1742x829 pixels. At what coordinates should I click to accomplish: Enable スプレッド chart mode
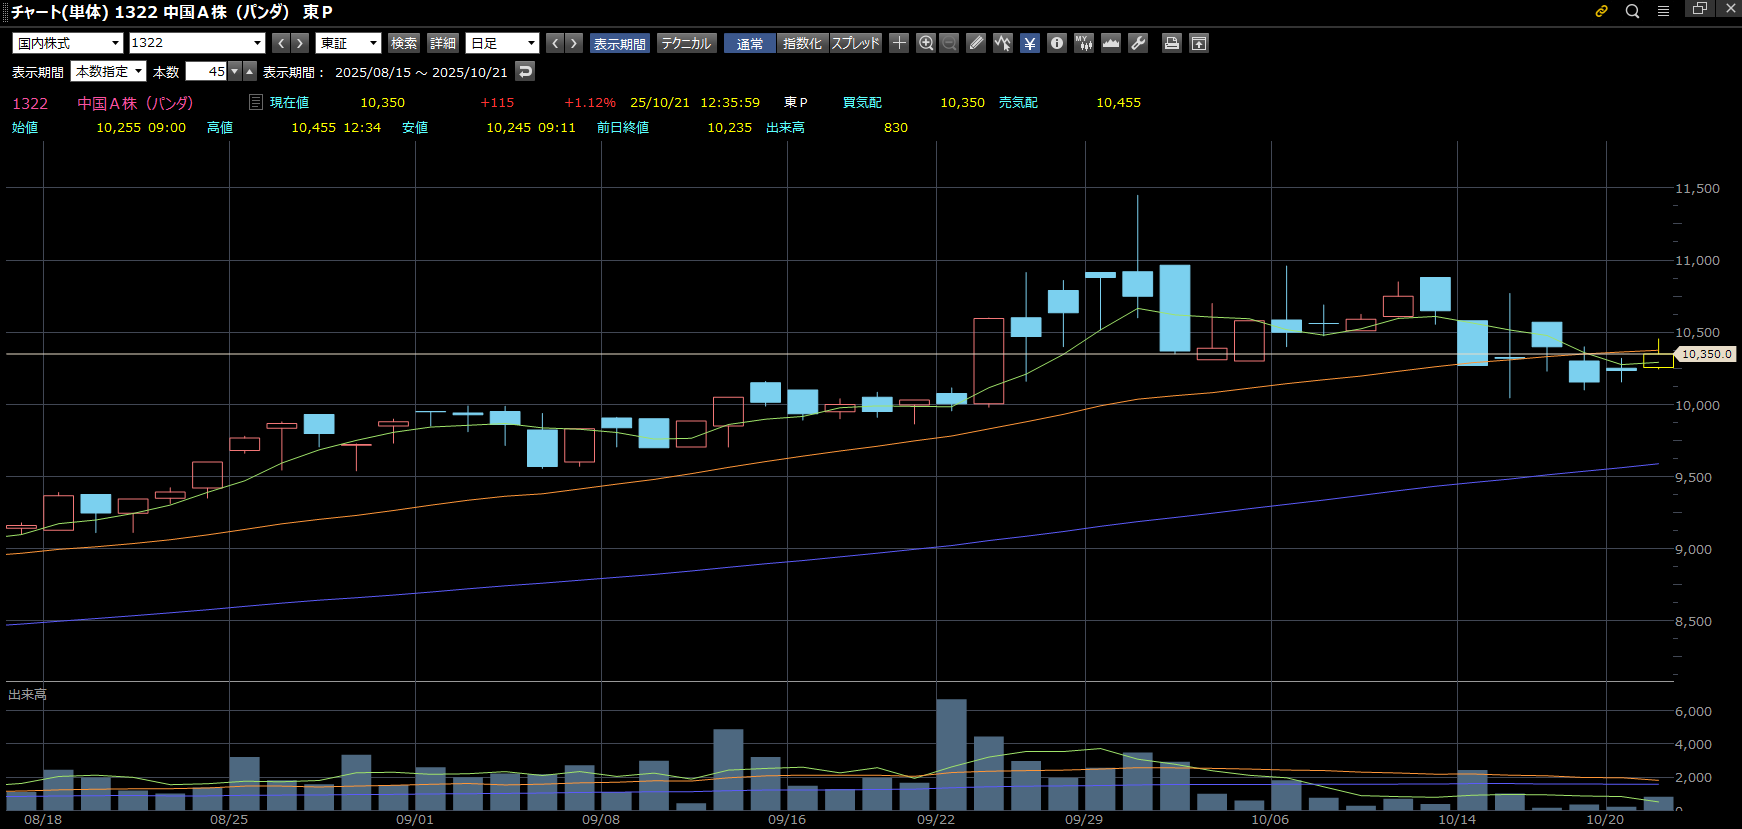pos(855,43)
